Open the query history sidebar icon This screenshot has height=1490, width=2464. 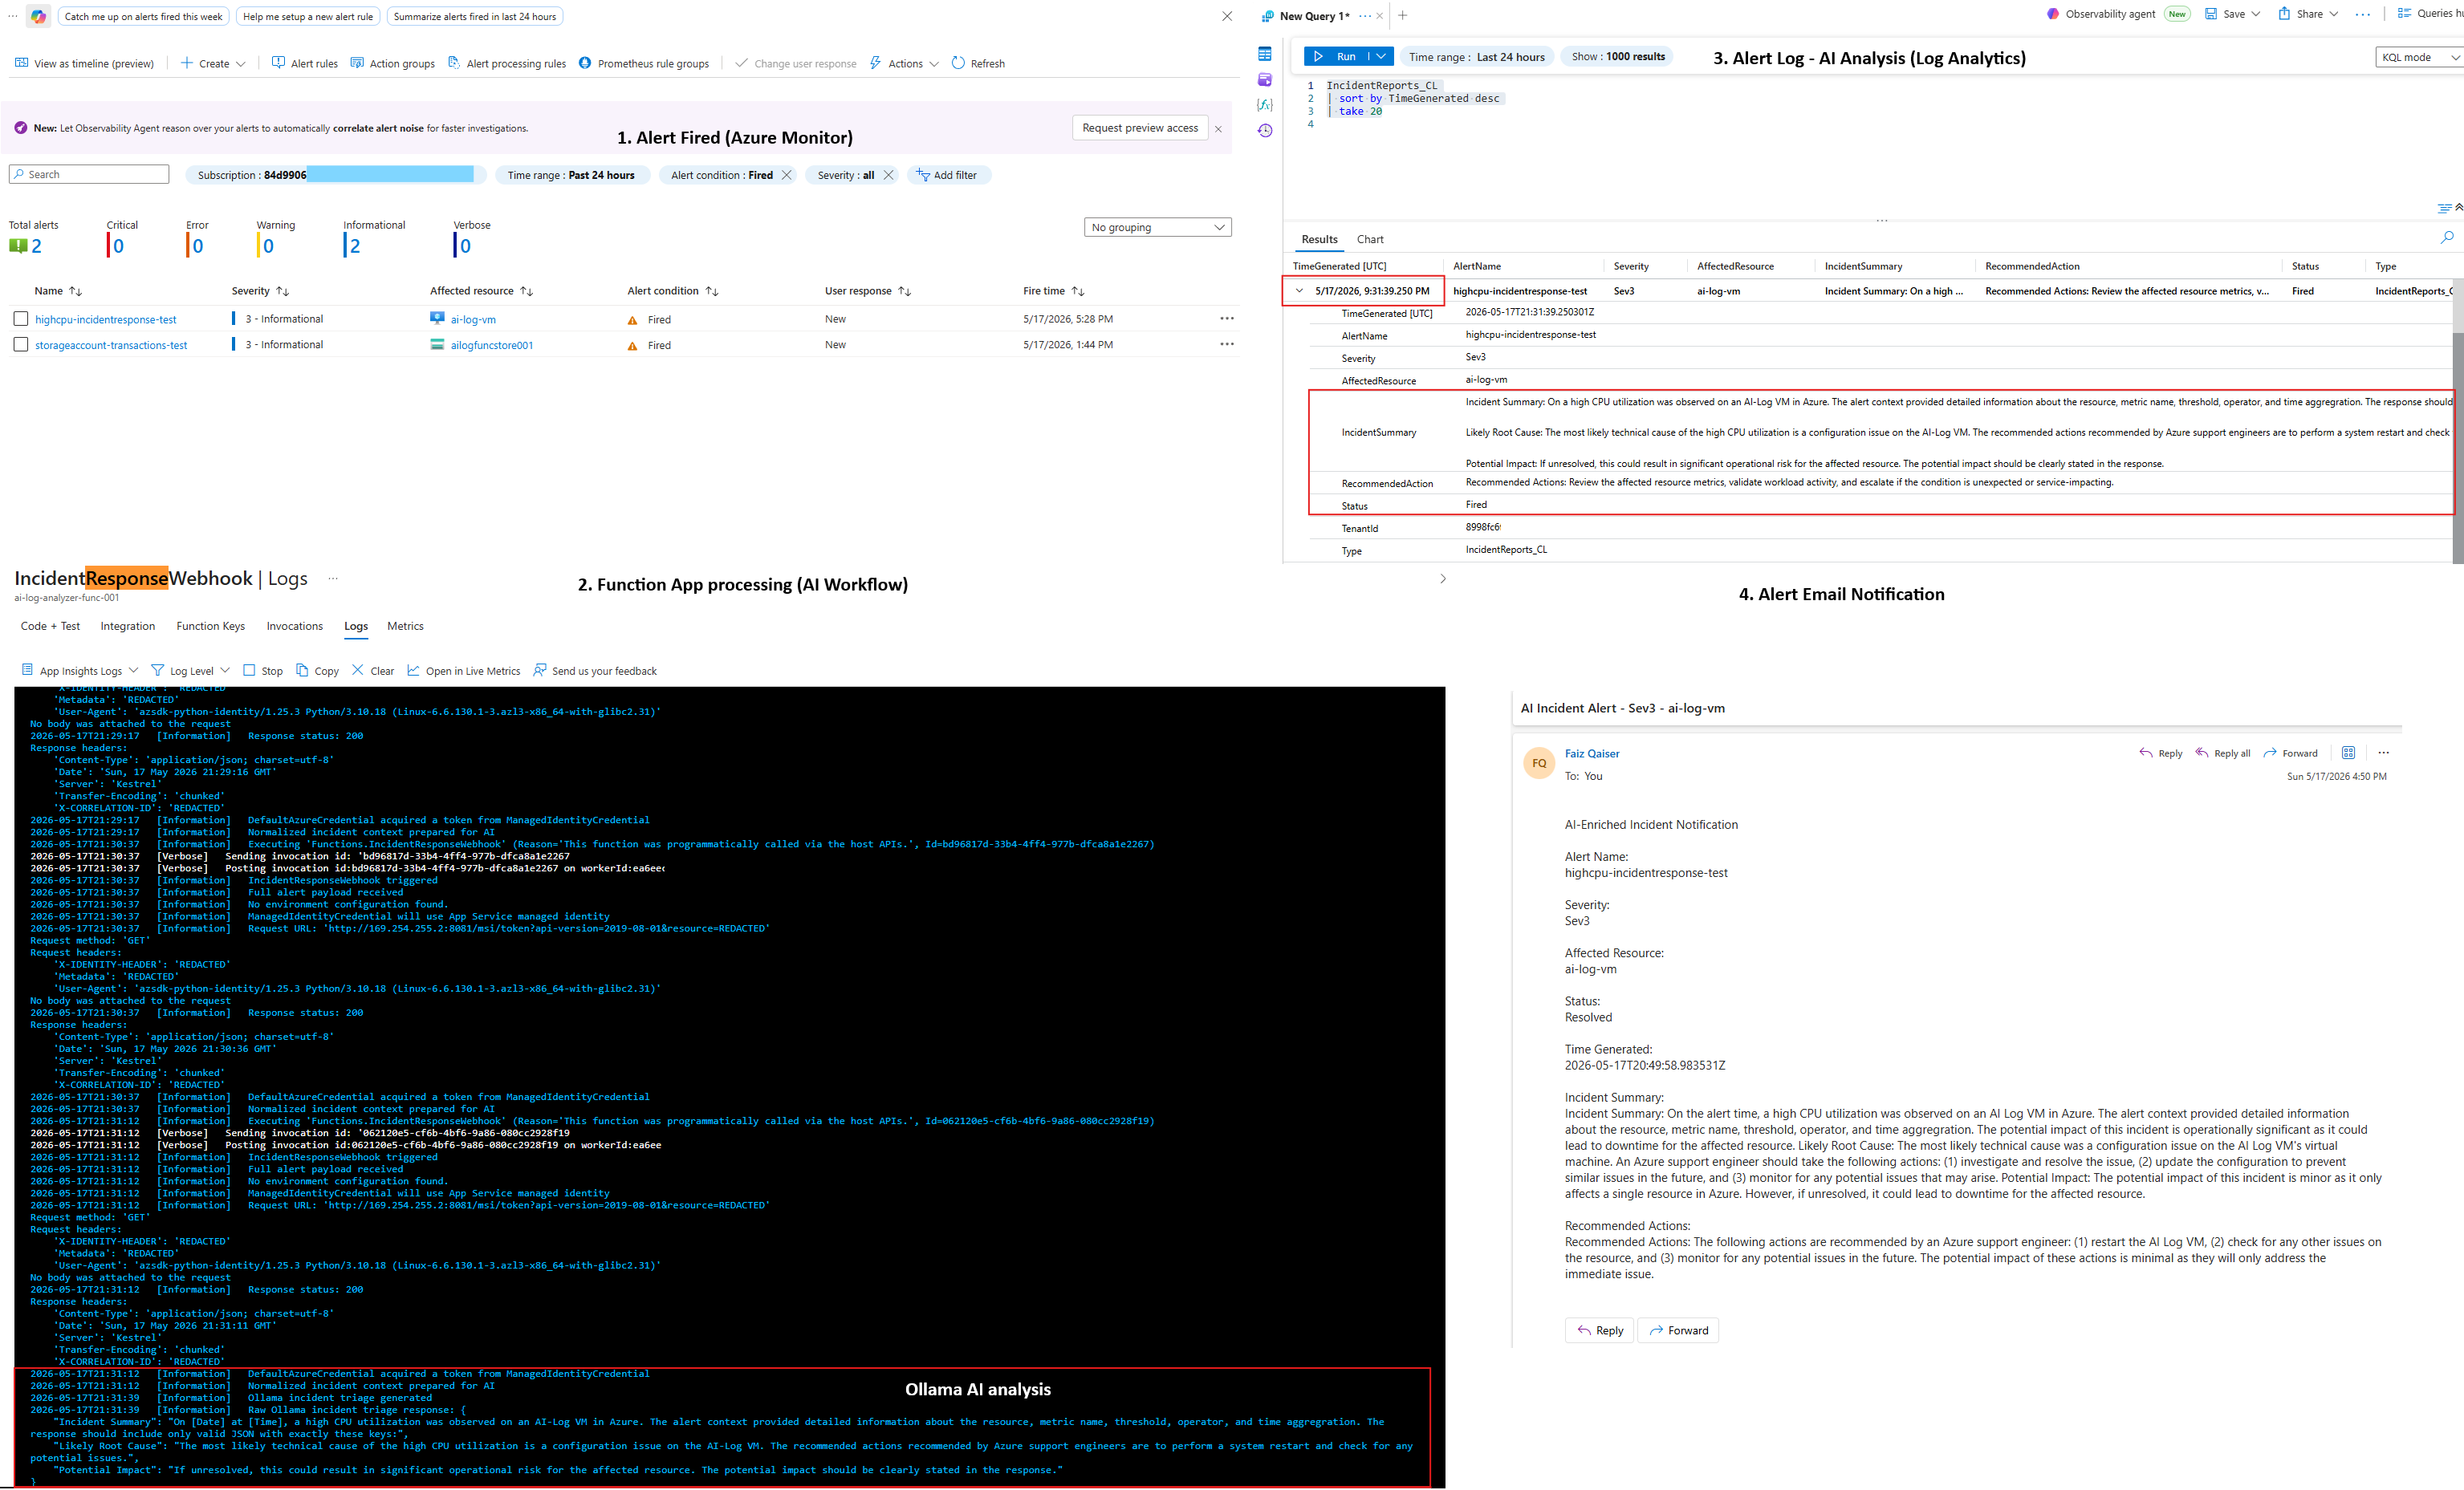click(1265, 131)
